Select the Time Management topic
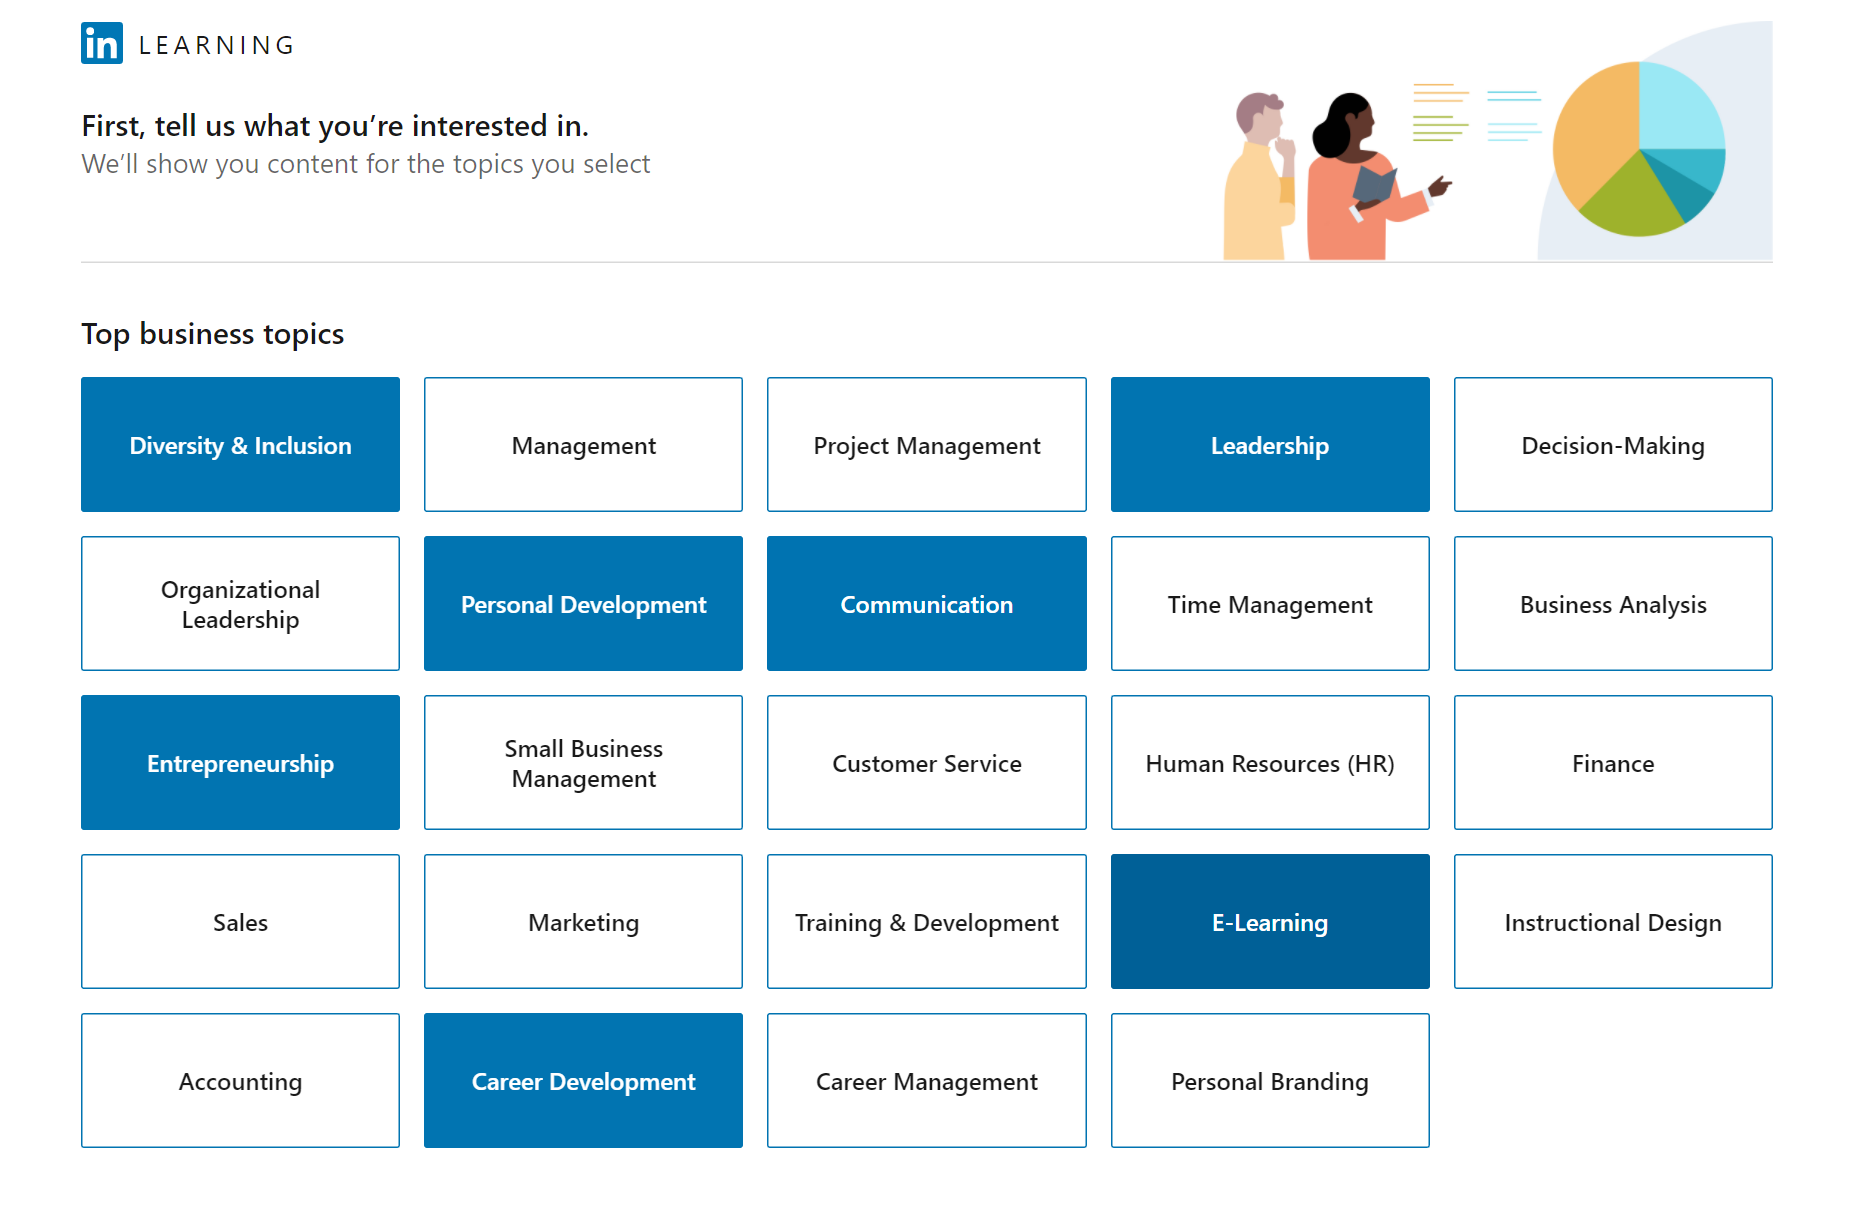 (1269, 604)
